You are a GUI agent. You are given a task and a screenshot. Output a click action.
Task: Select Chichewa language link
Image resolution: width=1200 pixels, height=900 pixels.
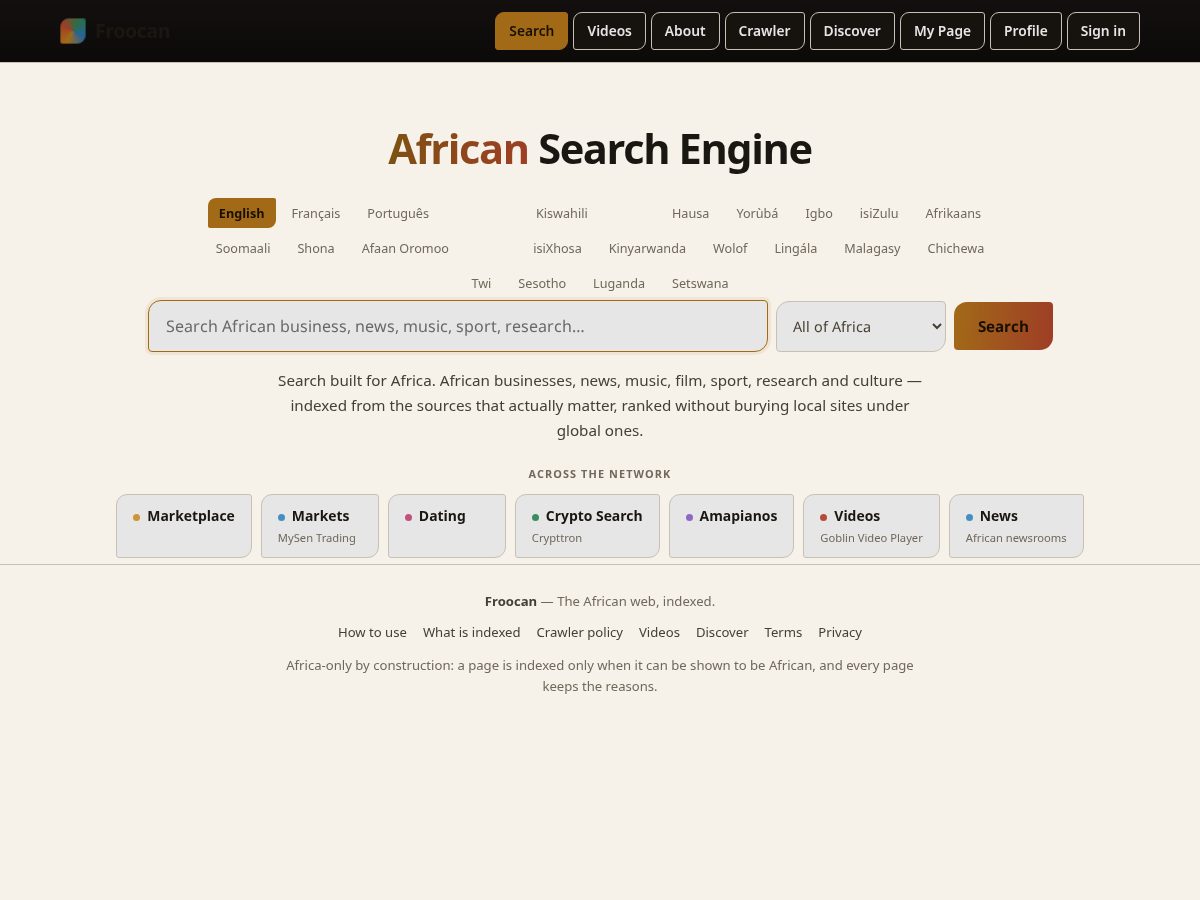tap(956, 248)
